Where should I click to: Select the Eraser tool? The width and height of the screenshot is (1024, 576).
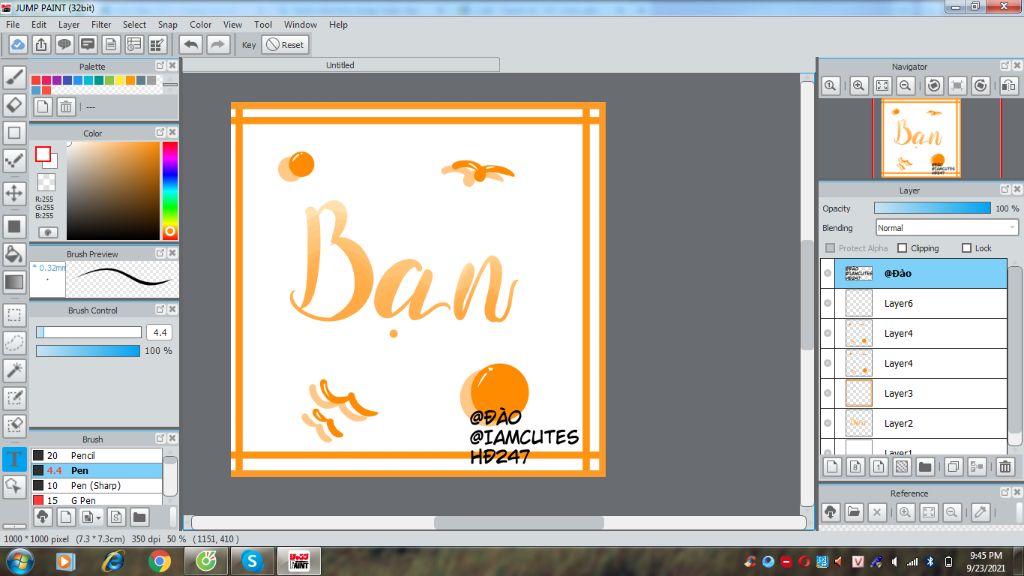click(14, 105)
